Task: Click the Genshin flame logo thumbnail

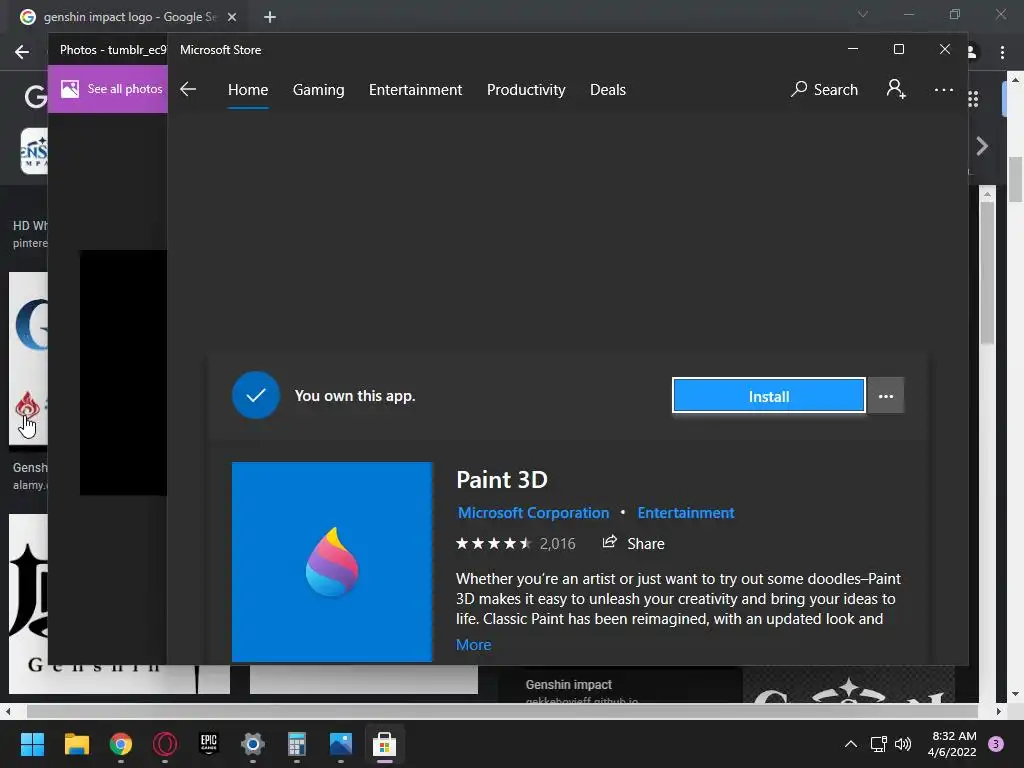Action: pos(27,406)
